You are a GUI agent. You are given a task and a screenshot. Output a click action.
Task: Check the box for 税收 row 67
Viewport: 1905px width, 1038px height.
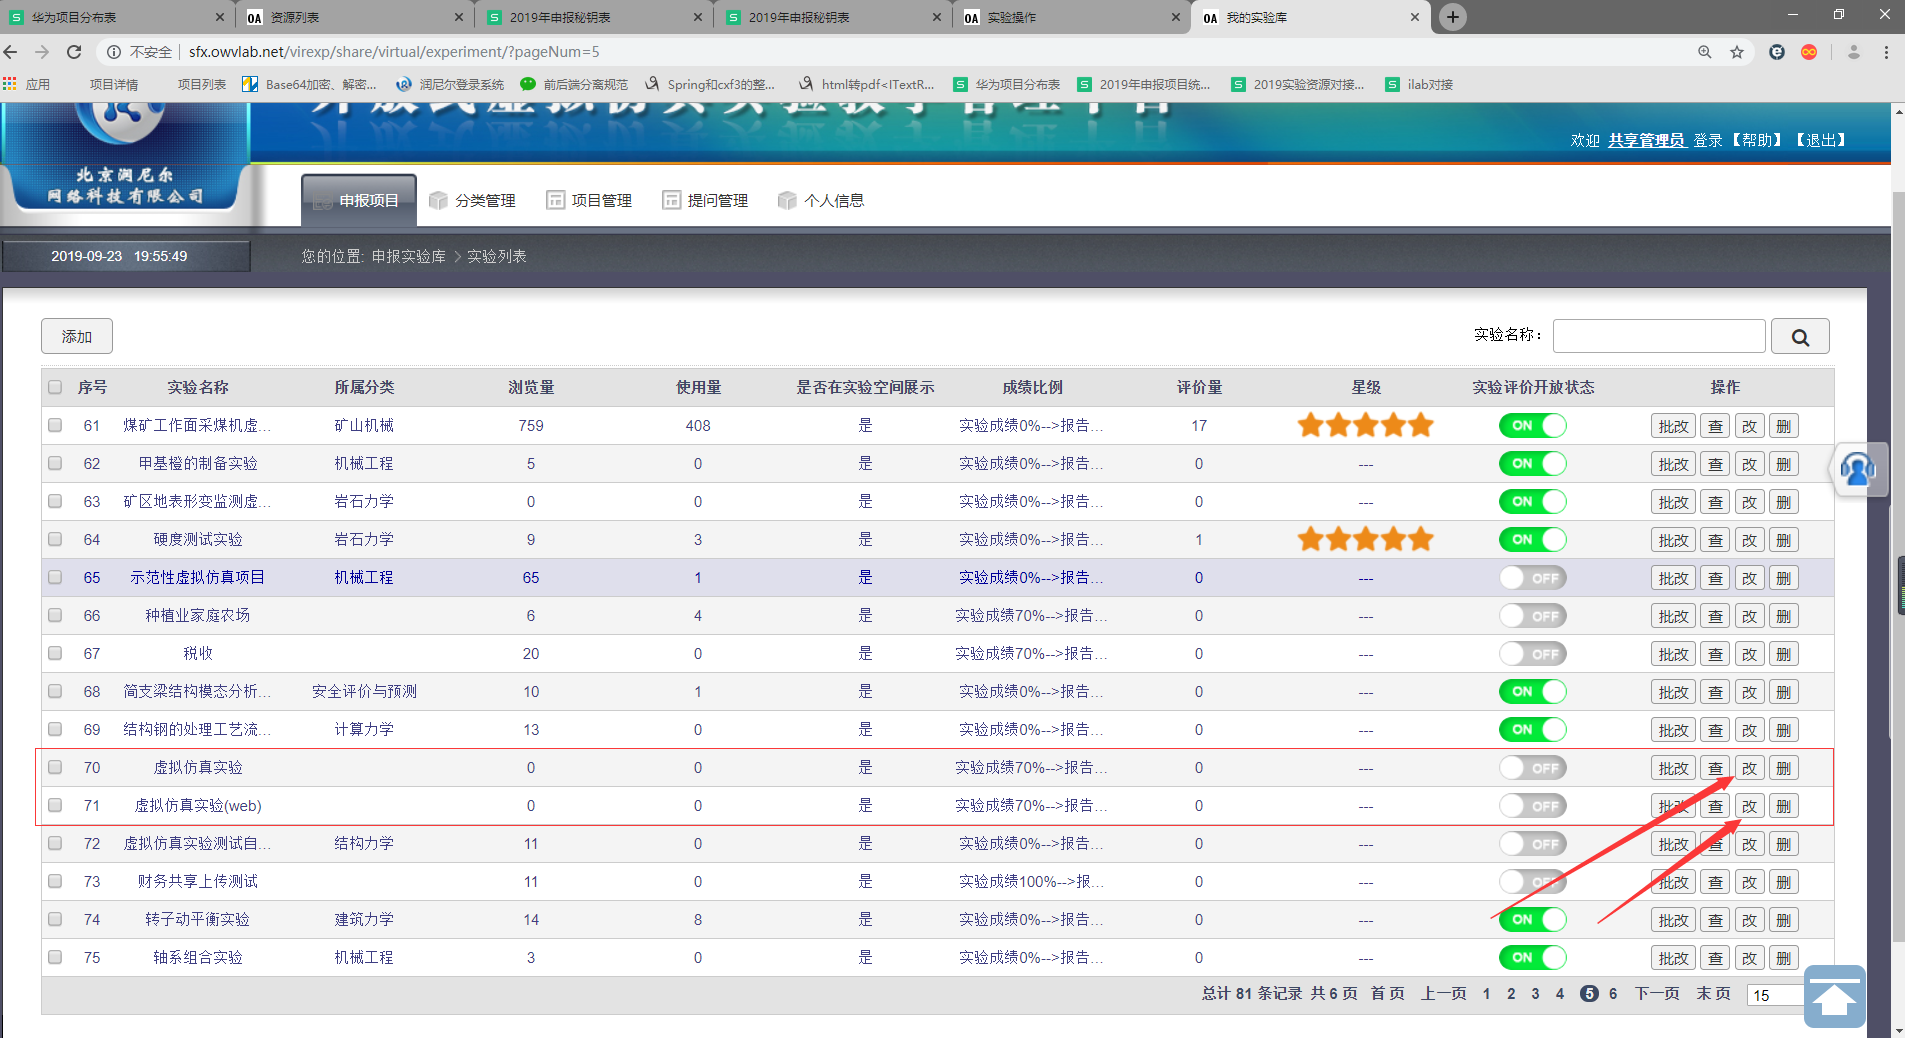click(x=55, y=653)
